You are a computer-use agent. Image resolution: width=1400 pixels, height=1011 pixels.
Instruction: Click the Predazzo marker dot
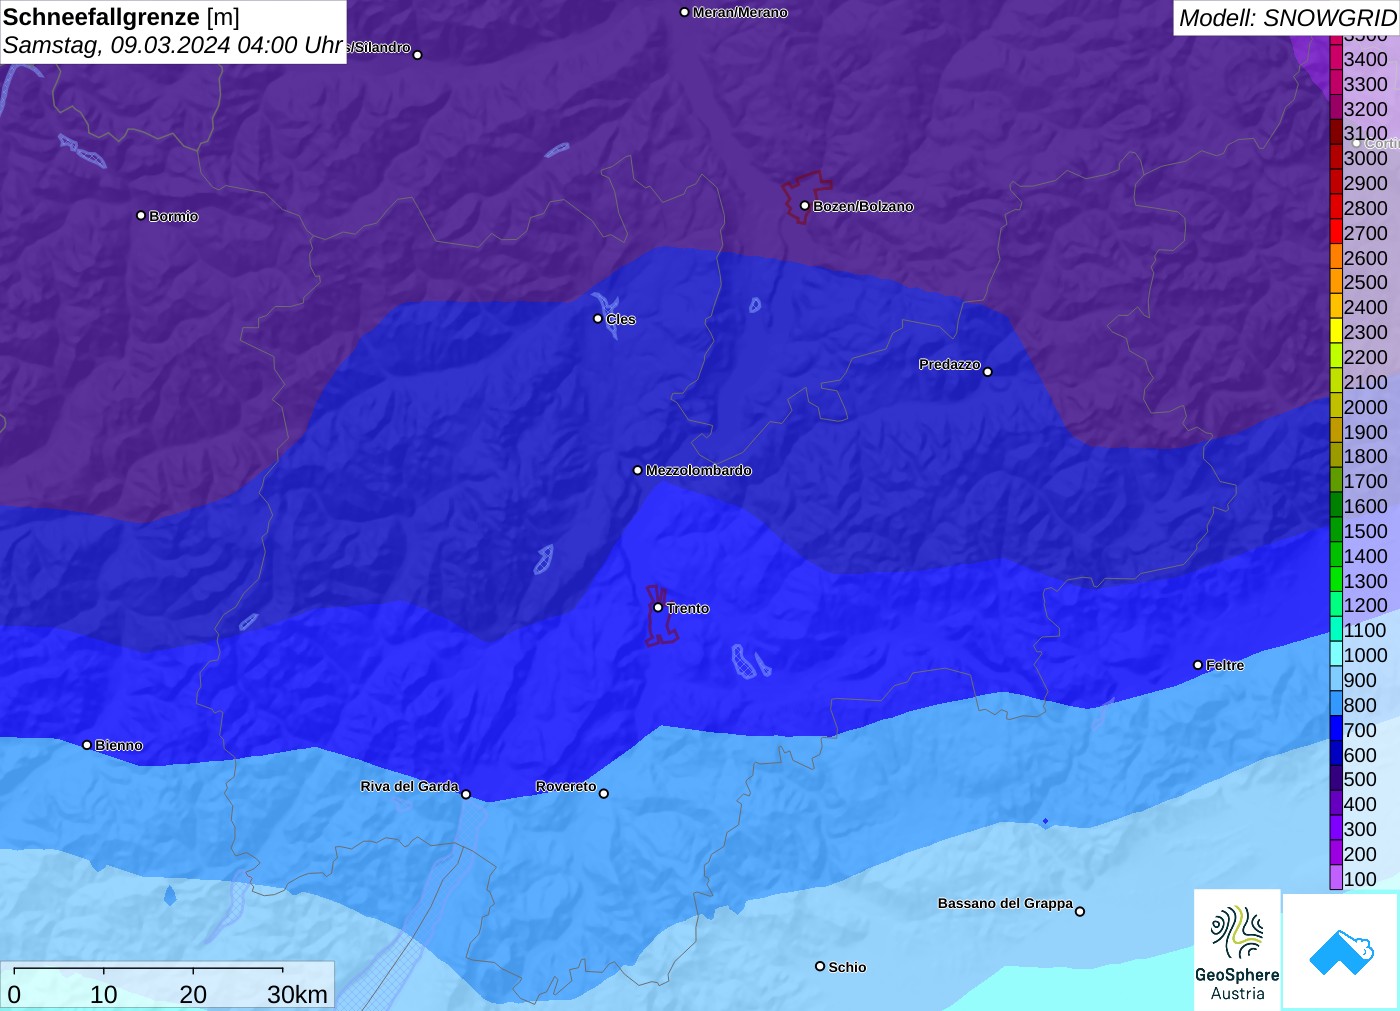(x=988, y=372)
